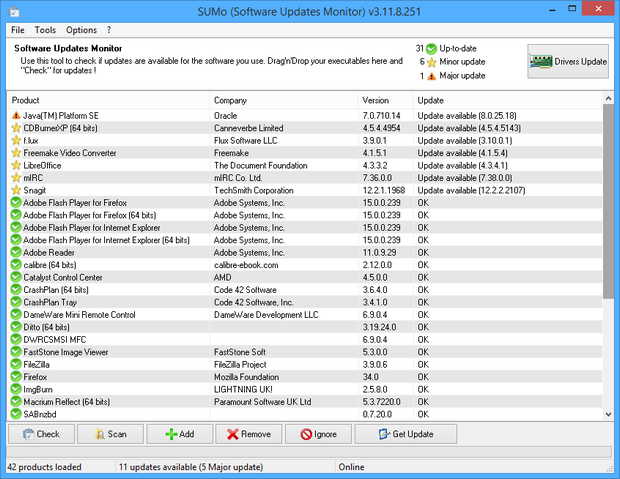Click the LIGHTNING UK! company cell
This screenshot has width=620, height=479.
[x=243, y=389]
